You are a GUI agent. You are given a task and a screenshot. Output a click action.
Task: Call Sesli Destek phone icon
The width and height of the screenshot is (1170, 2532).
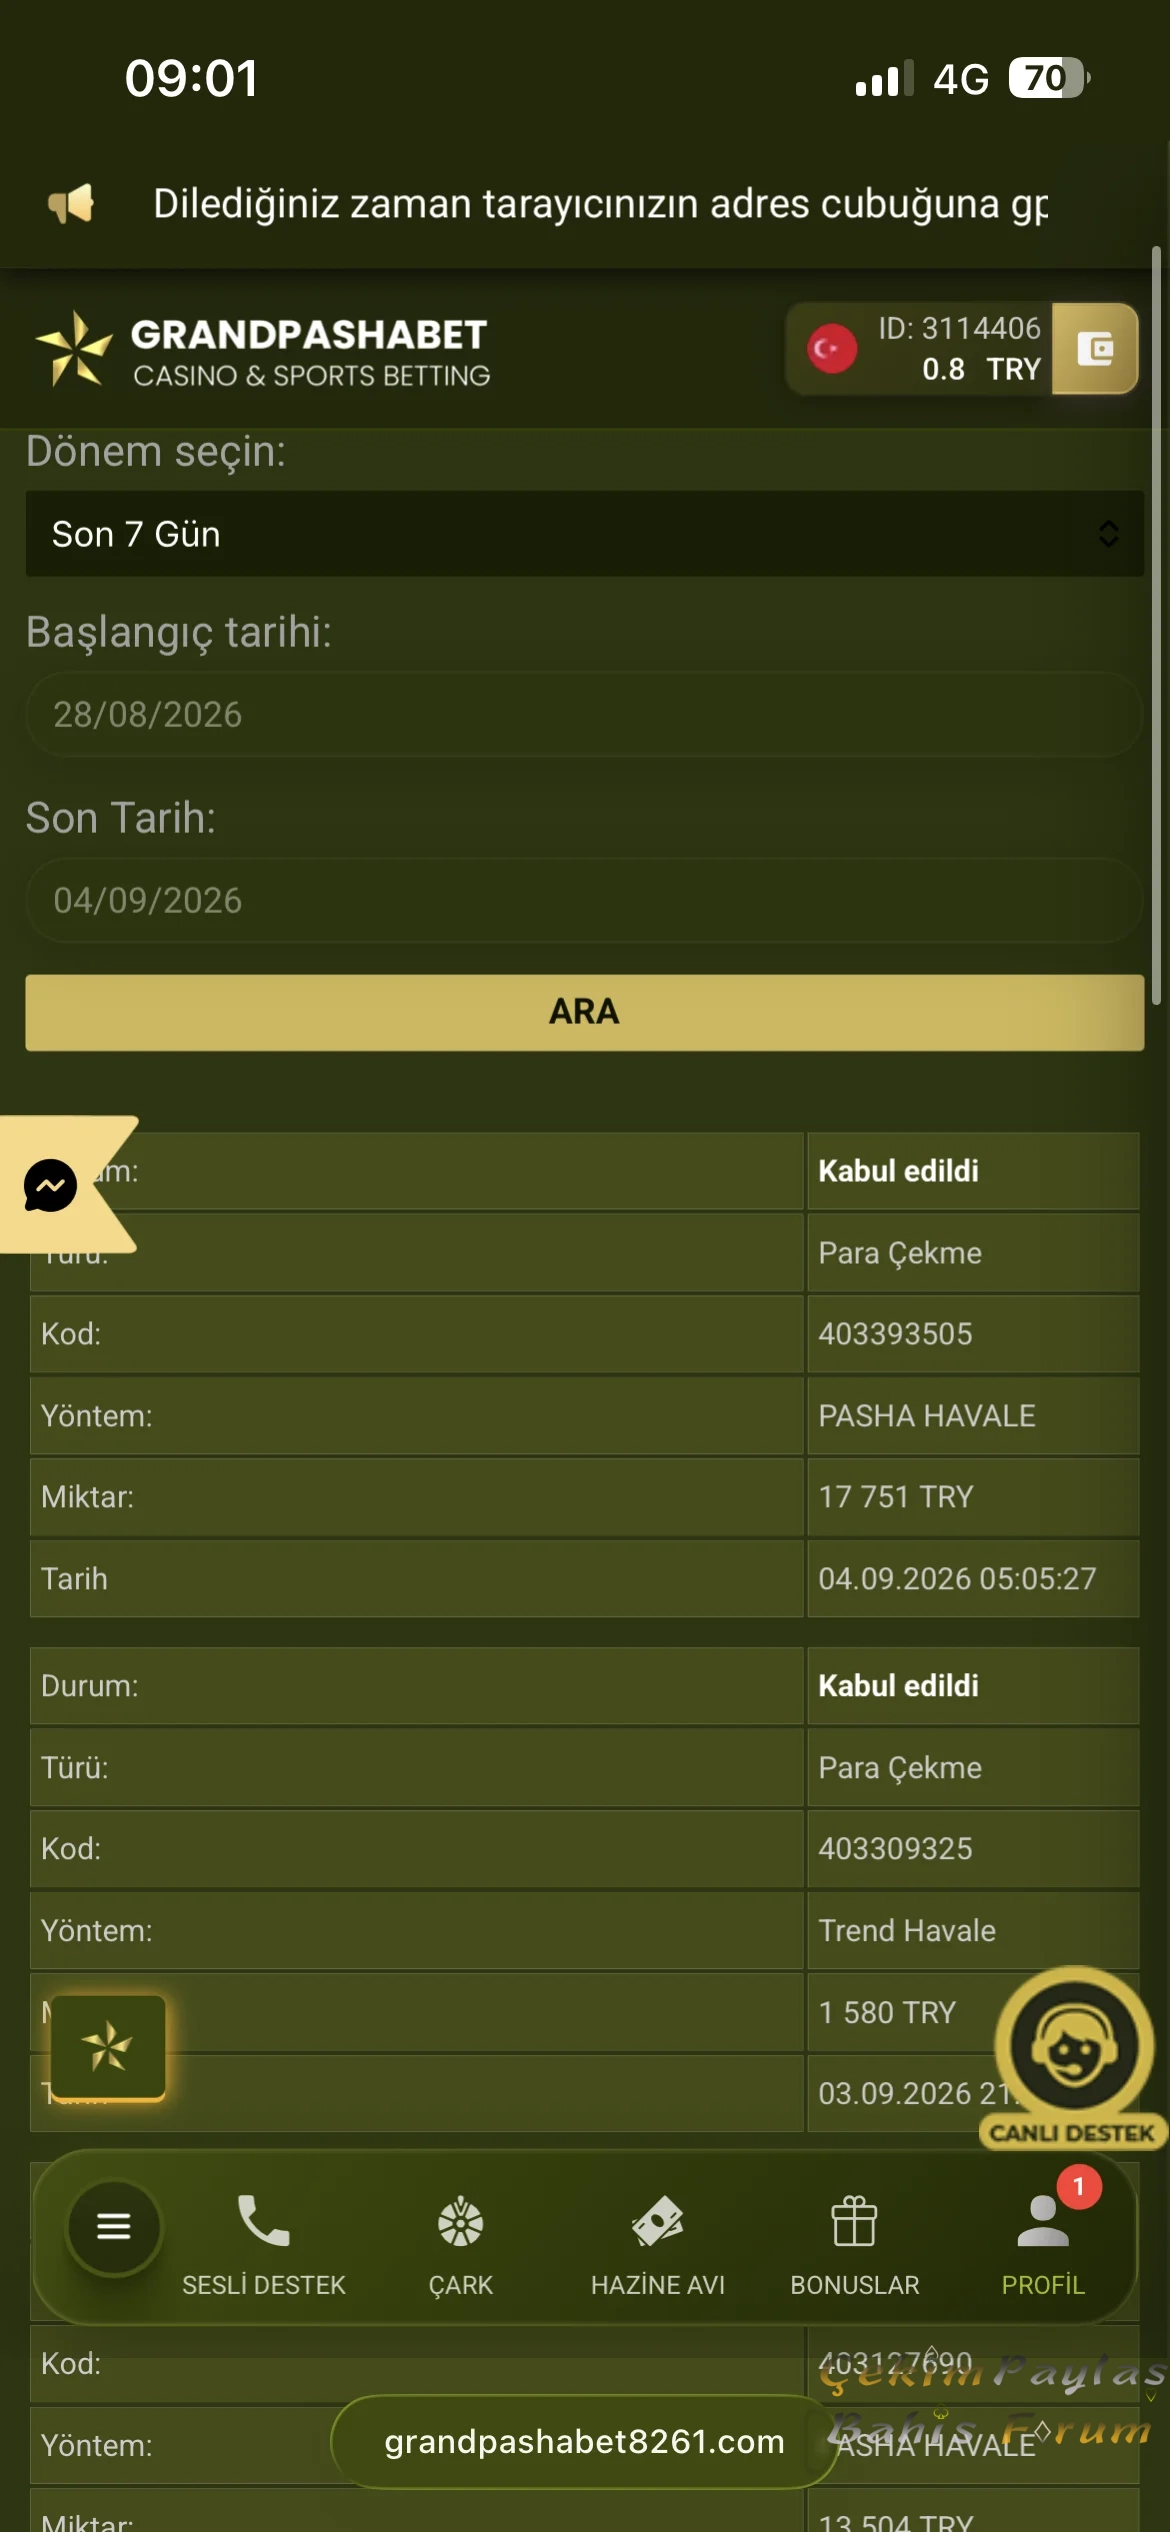click(x=263, y=2222)
